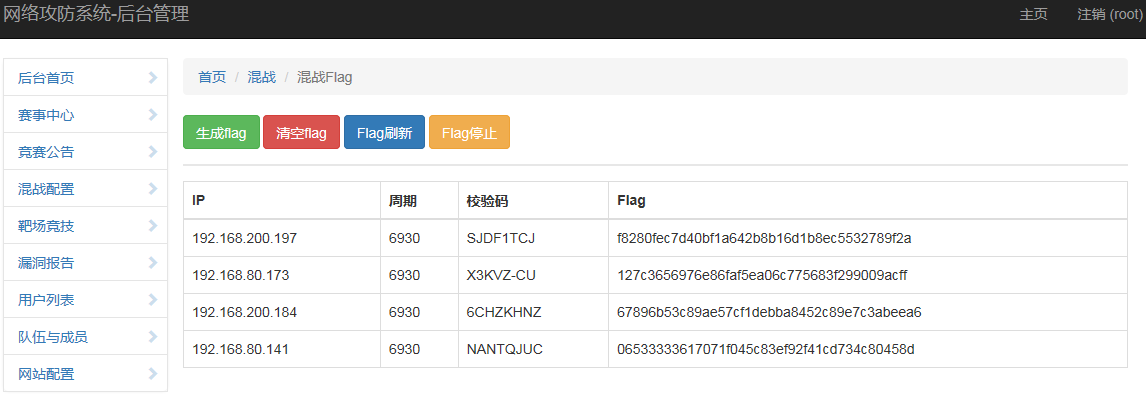The height and width of the screenshot is (401, 1146).
Task: Click chevron arrow beside 靶场竞技
Action: 153,226
